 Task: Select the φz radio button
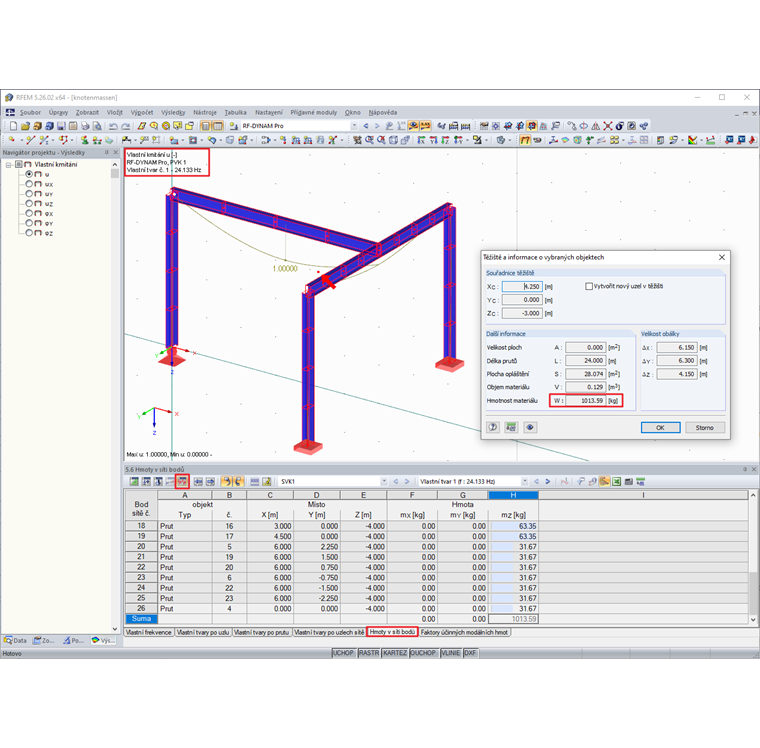tap(29, 233)
